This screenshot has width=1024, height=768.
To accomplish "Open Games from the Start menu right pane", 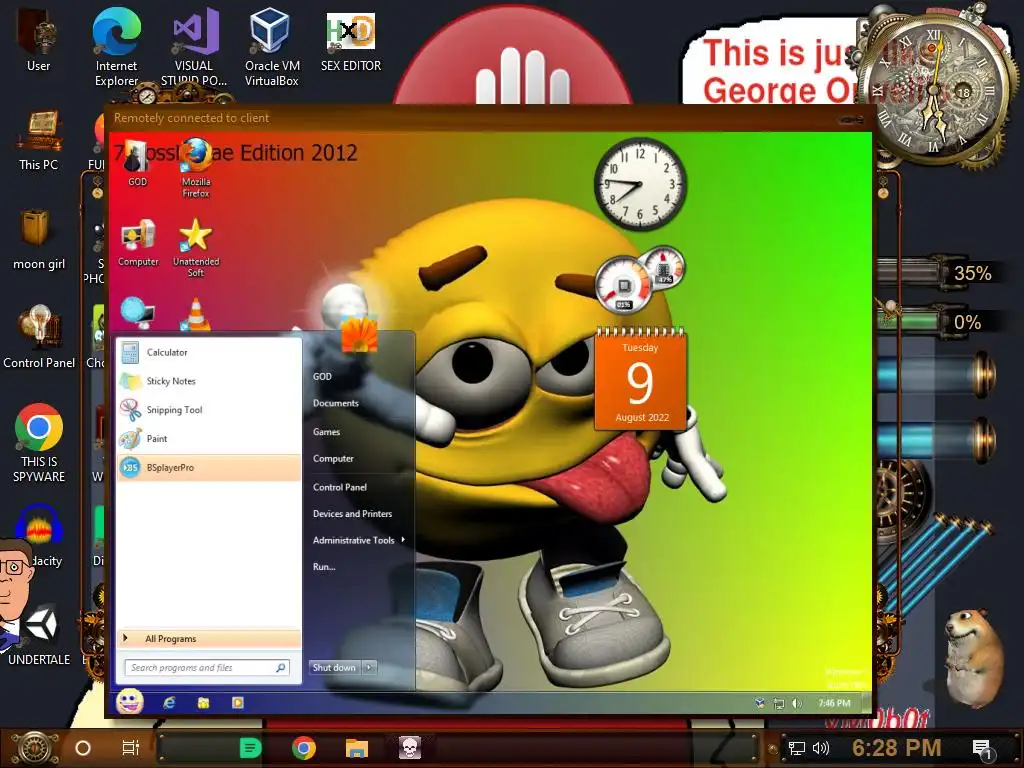I will (327, 432).
